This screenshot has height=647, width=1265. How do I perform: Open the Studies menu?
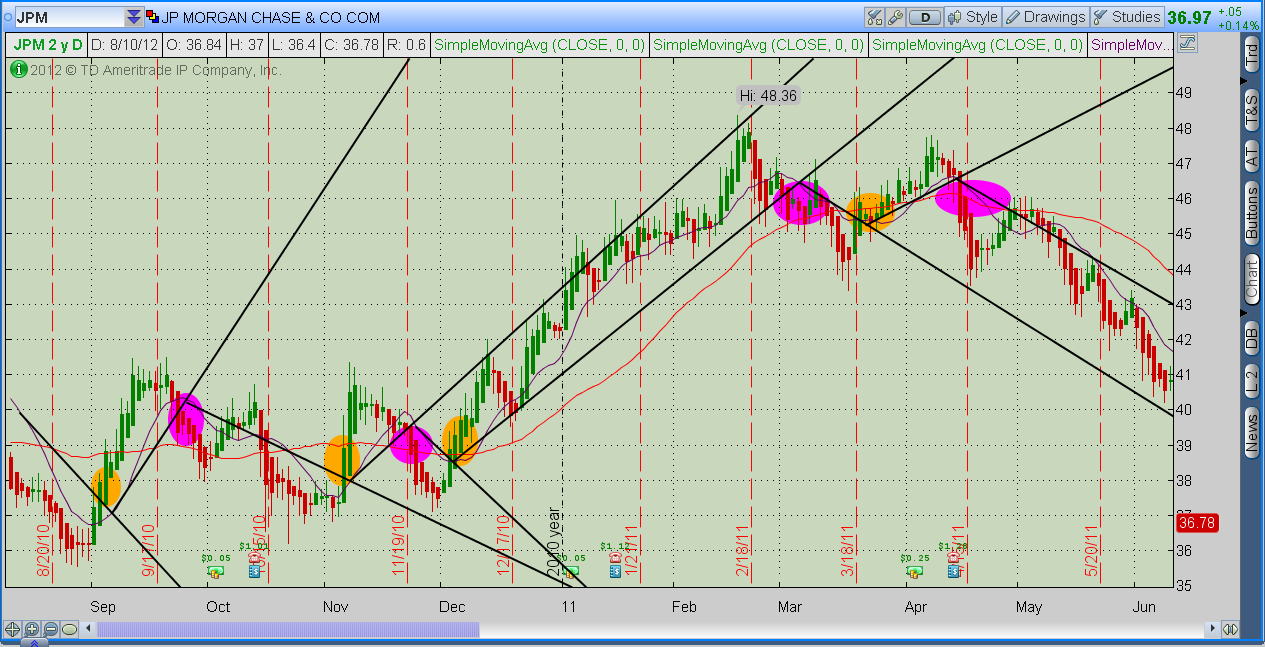[x=1127, y=17]
